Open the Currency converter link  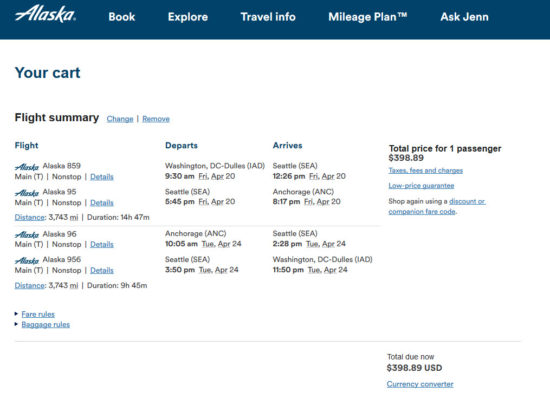click(420, 384)
